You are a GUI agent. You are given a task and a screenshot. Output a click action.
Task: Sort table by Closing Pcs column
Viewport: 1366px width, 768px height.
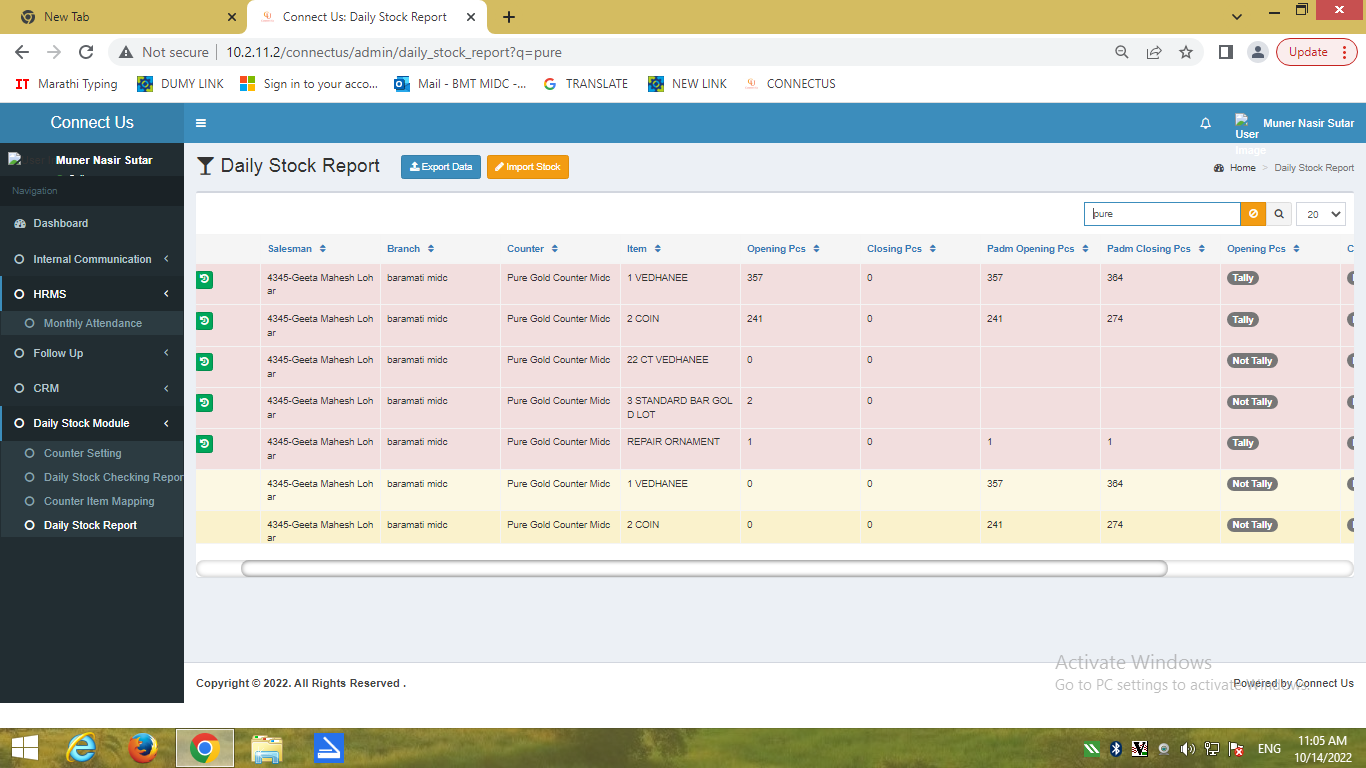click(901, 249)
